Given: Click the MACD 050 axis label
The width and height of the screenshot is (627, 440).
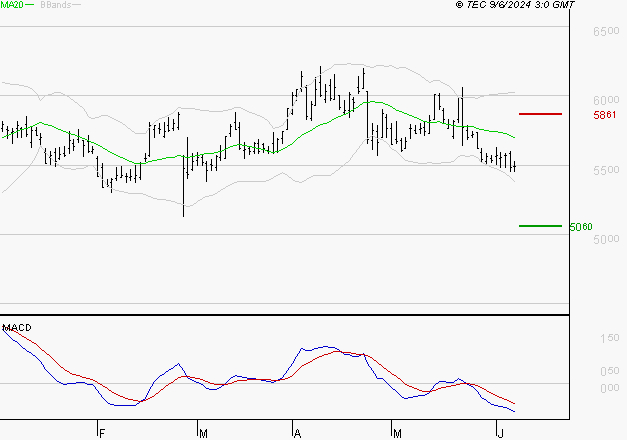Looking at the screenshot, I should click(610, 371).
